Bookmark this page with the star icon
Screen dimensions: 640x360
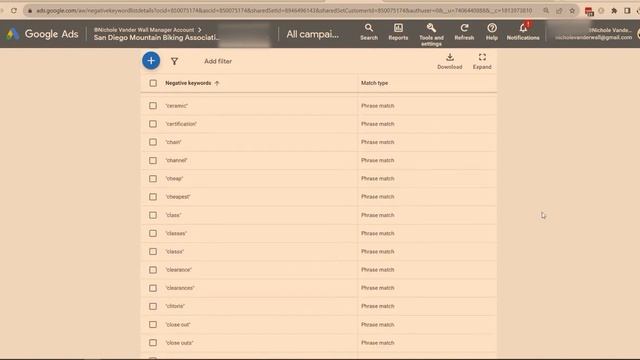pos(572,11)
